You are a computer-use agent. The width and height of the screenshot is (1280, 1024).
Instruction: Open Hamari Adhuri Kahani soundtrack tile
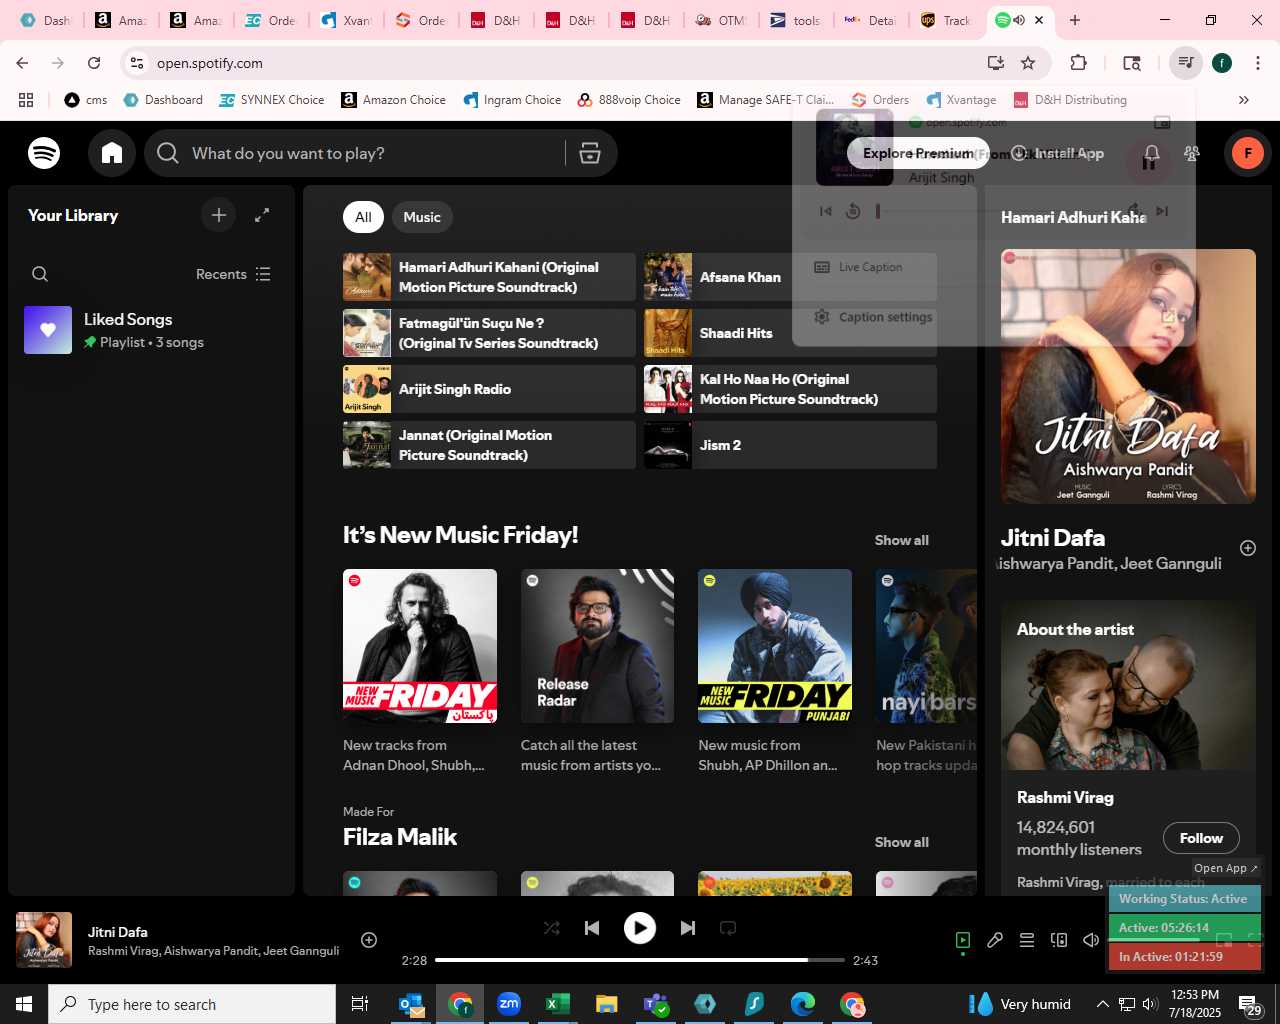tap(489, 277)
